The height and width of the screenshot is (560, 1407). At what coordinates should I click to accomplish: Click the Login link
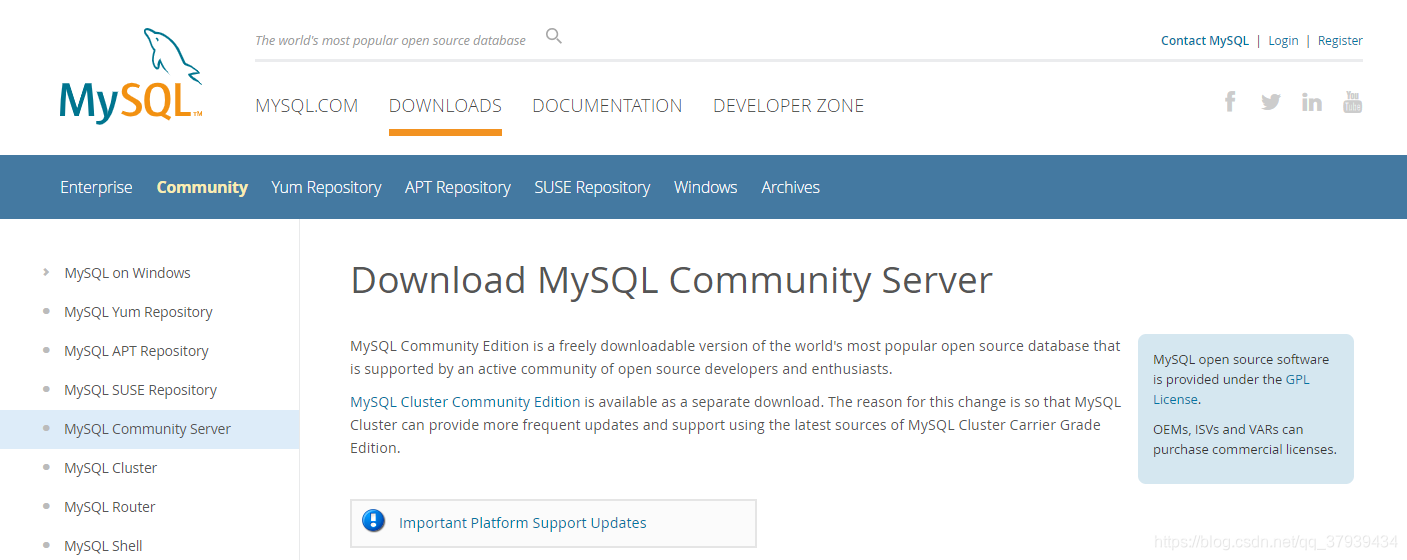(x=1283, y=41)
